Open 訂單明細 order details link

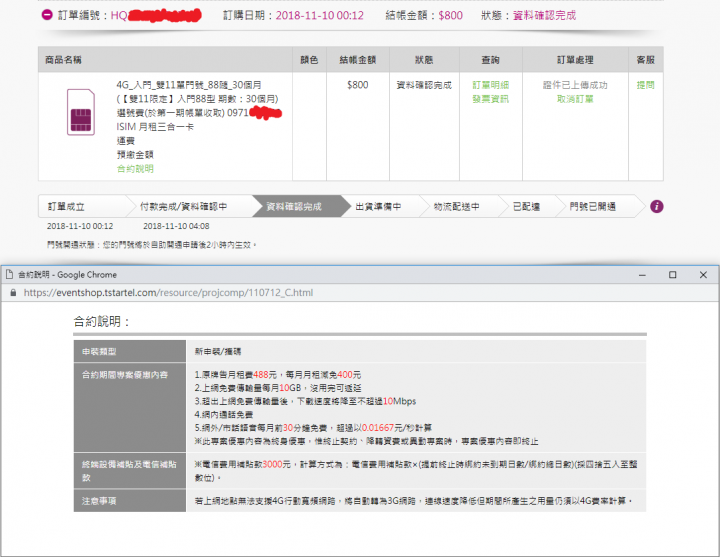tap(490, 85)
